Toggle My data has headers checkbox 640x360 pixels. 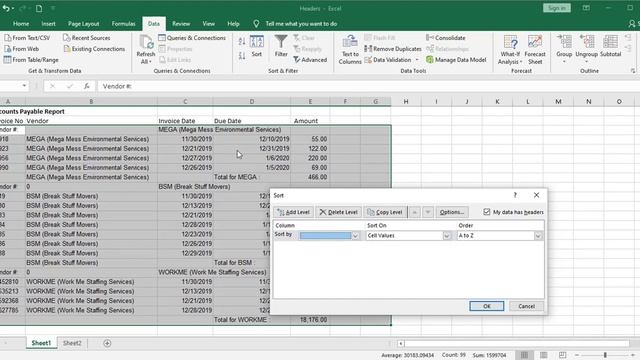point(487,212)
